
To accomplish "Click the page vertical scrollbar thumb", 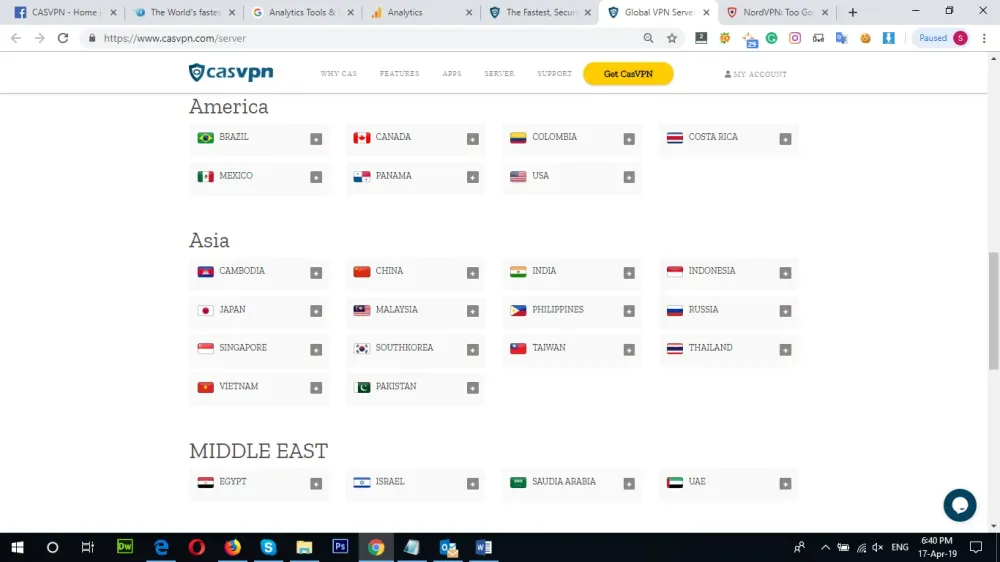I will [x=994, y=311].
